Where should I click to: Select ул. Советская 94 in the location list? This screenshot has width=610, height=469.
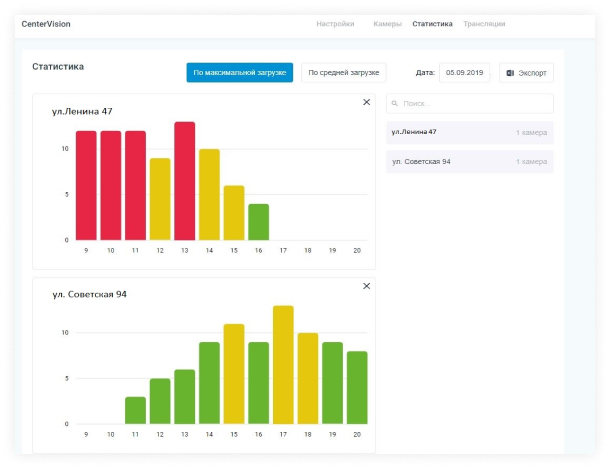tap(470, 162)
